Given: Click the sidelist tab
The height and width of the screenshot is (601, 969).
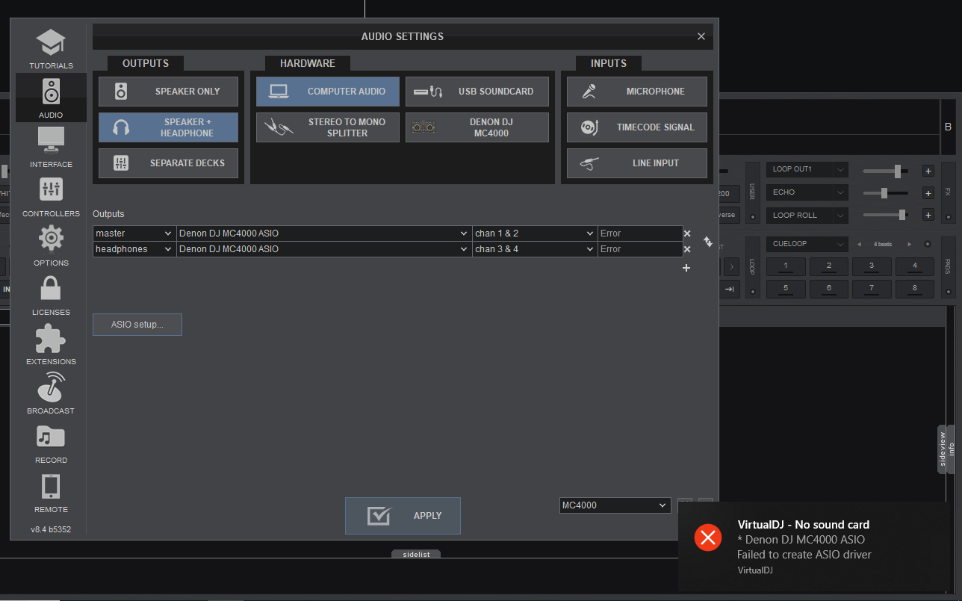Looking at the screenshot, I should 416,554.
